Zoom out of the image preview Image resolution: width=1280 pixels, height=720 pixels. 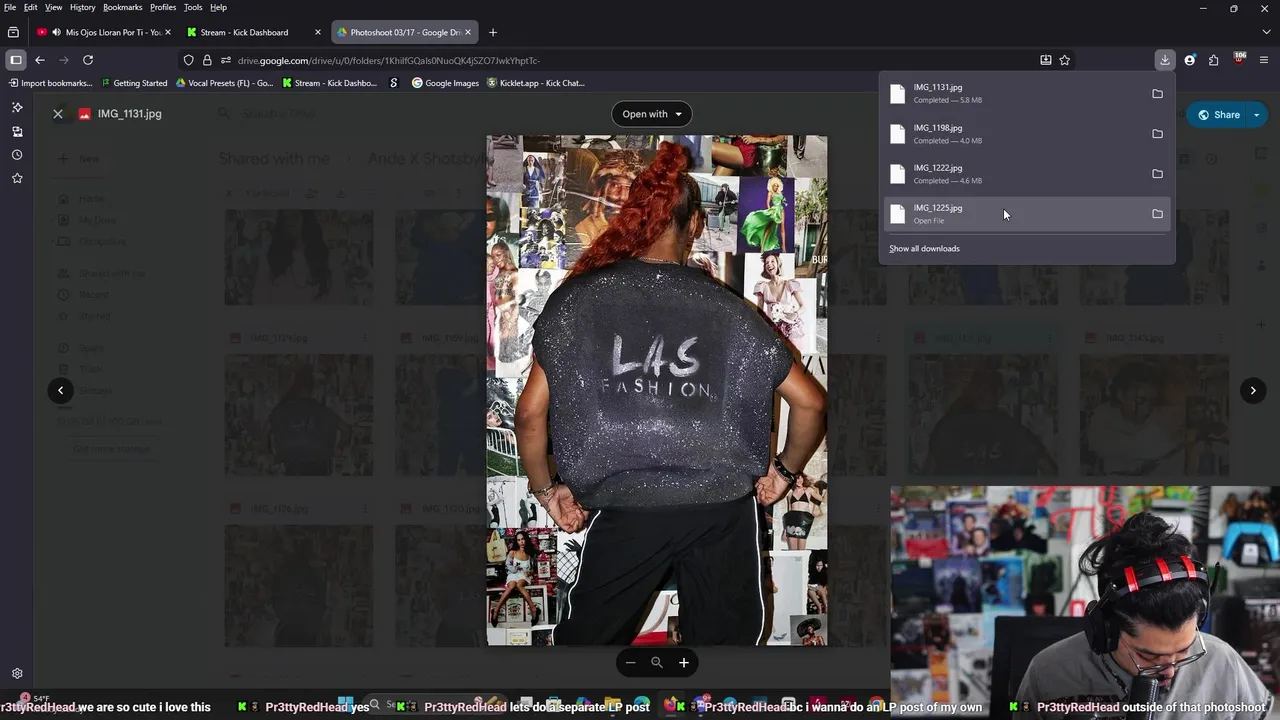pyautogui.click(x=630, y=662)
